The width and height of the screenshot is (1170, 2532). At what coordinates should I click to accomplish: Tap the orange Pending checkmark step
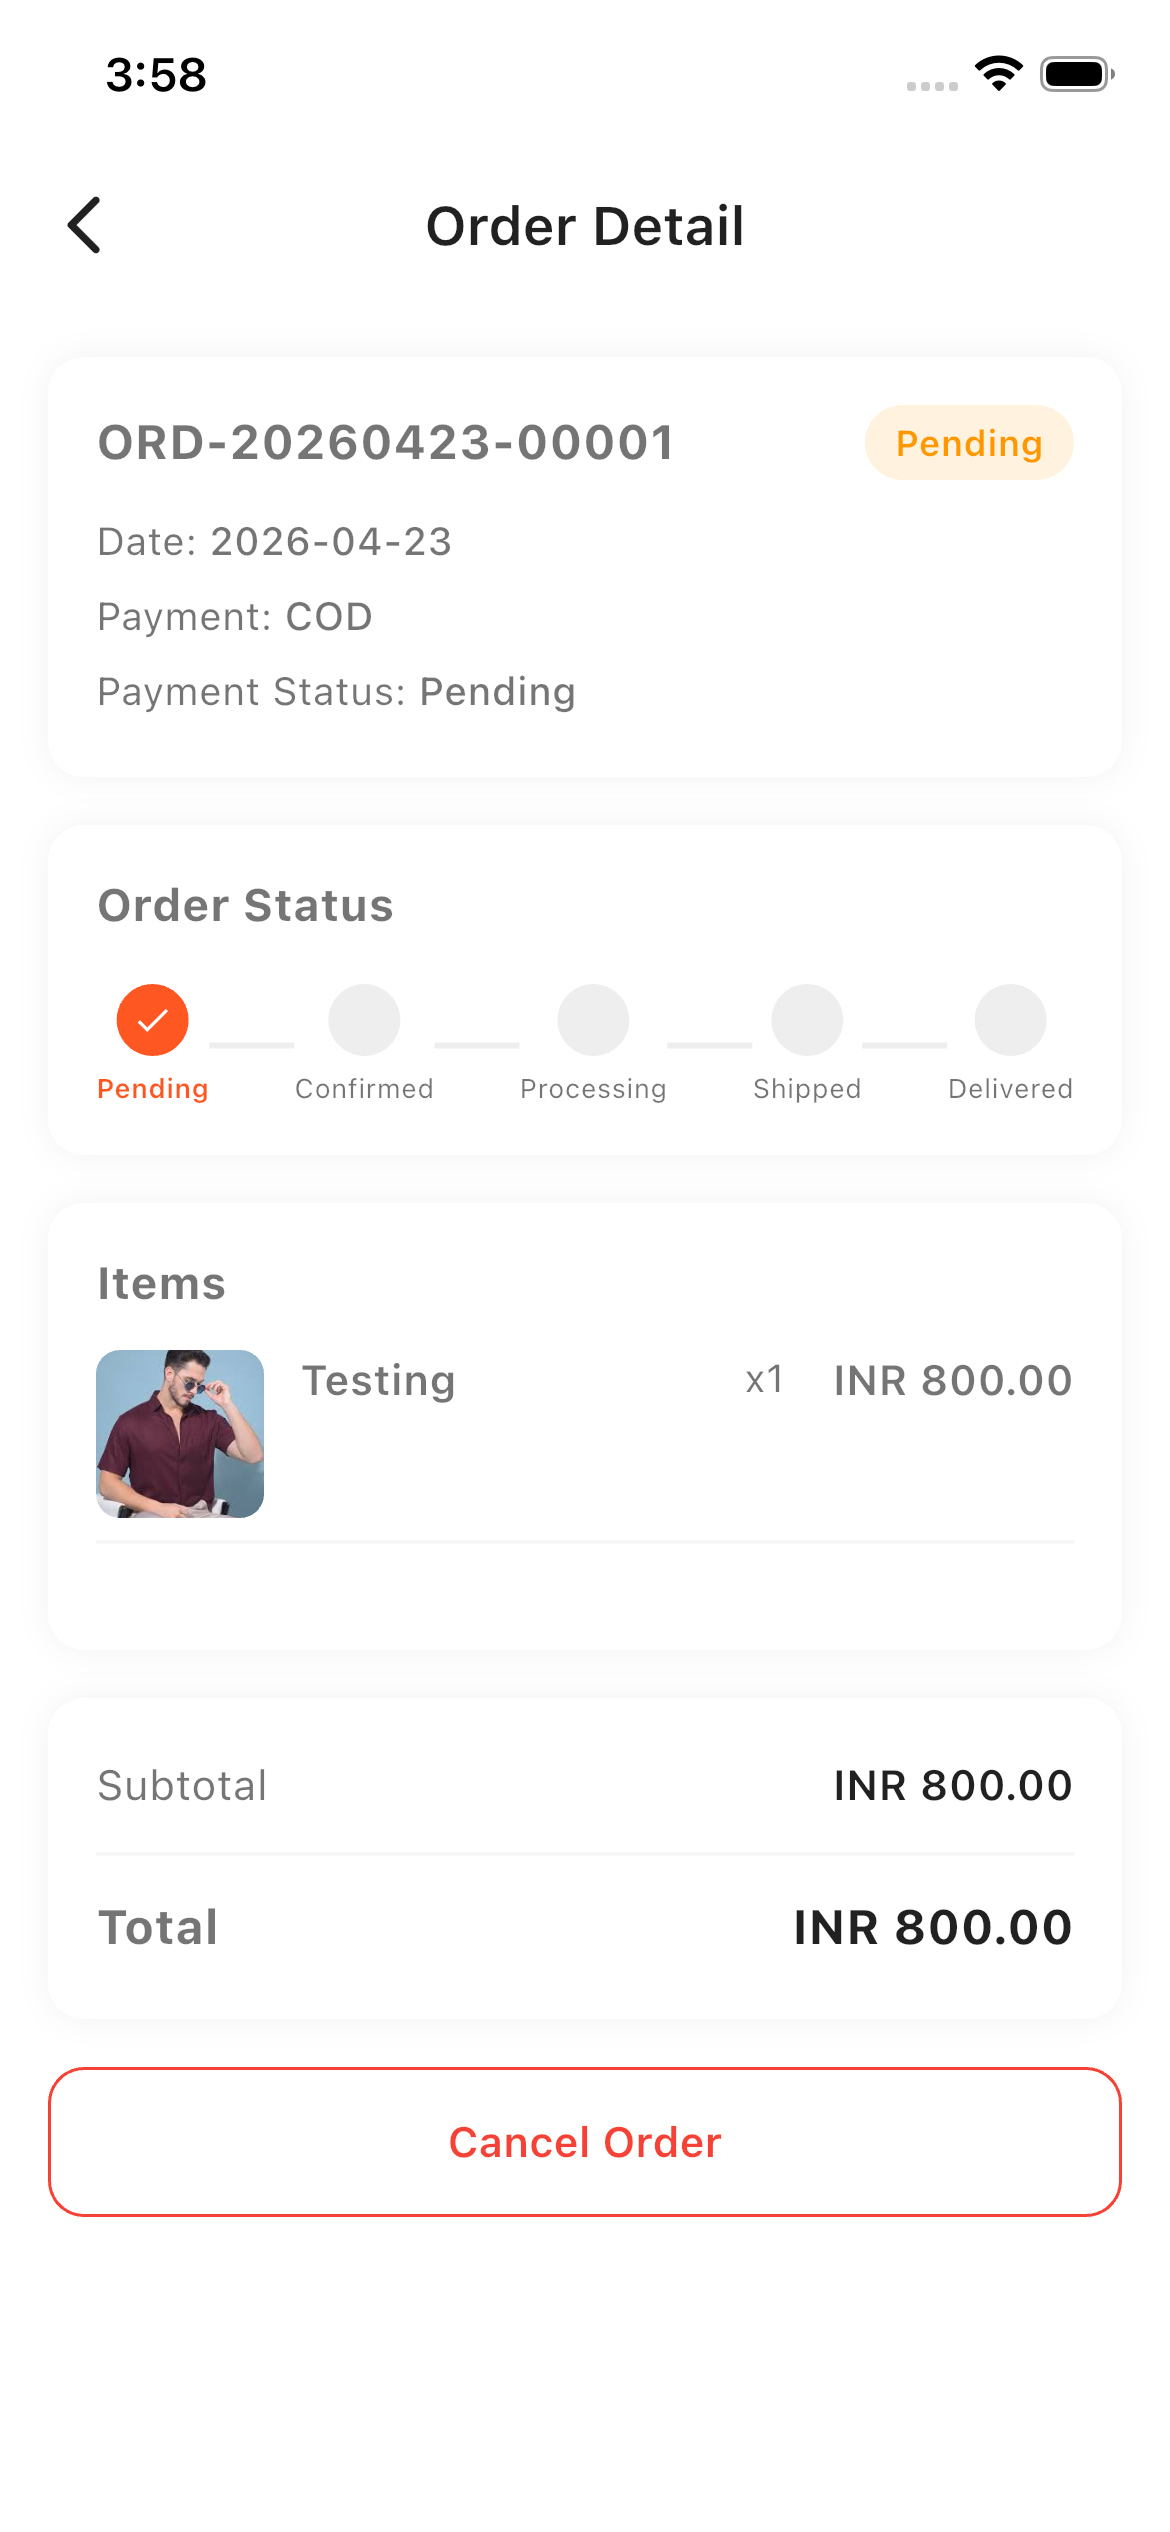[x=152, y=1020]
